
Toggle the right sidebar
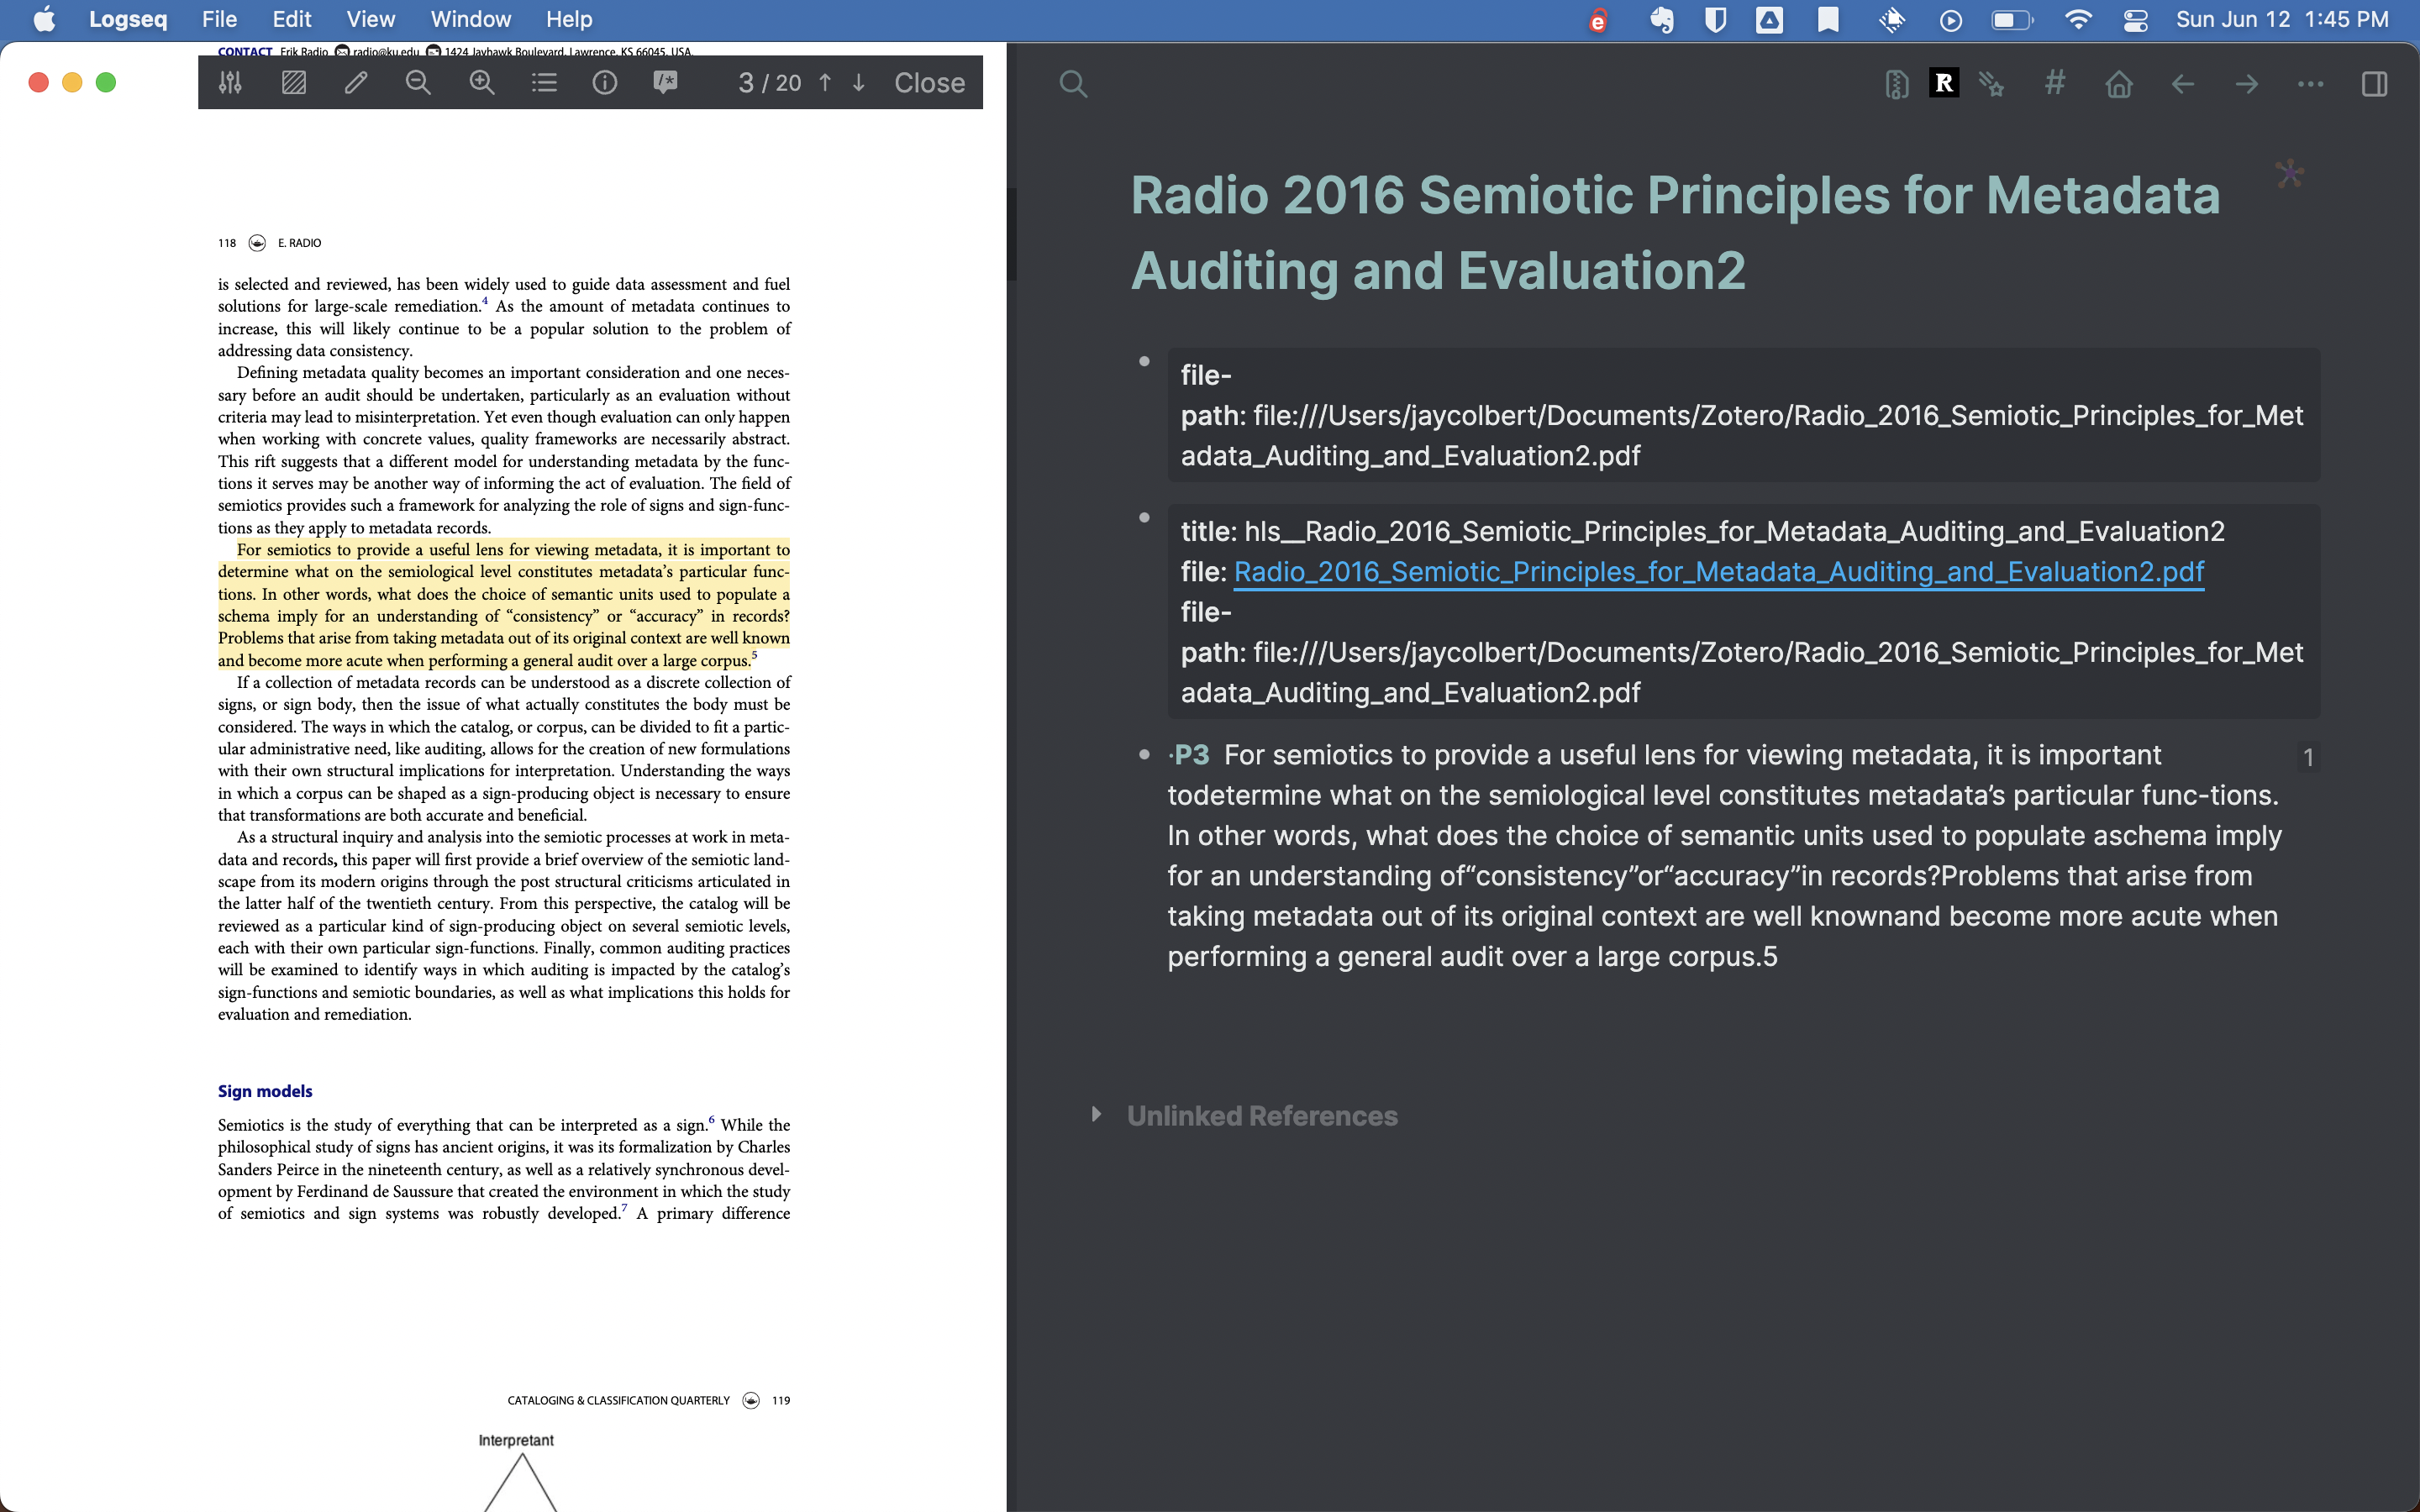[x=2375, y=84]
